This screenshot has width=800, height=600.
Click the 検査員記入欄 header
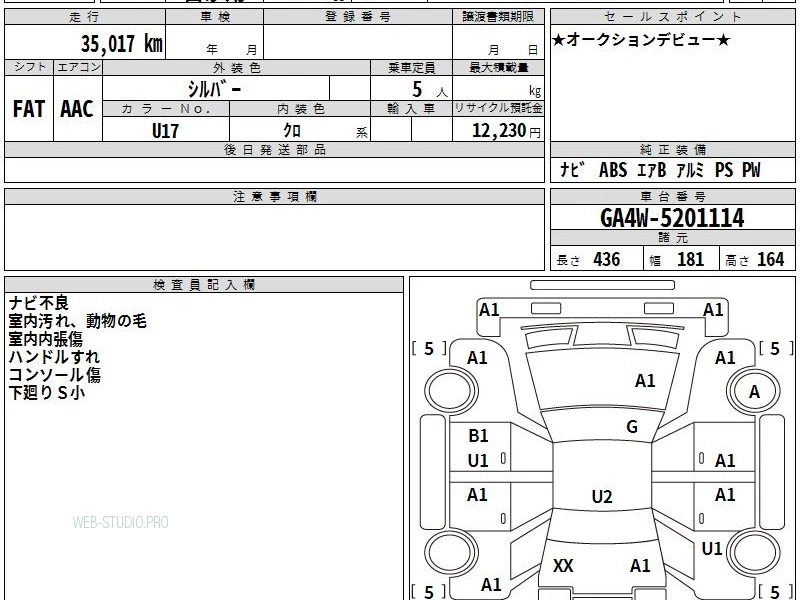click(204, 285)
